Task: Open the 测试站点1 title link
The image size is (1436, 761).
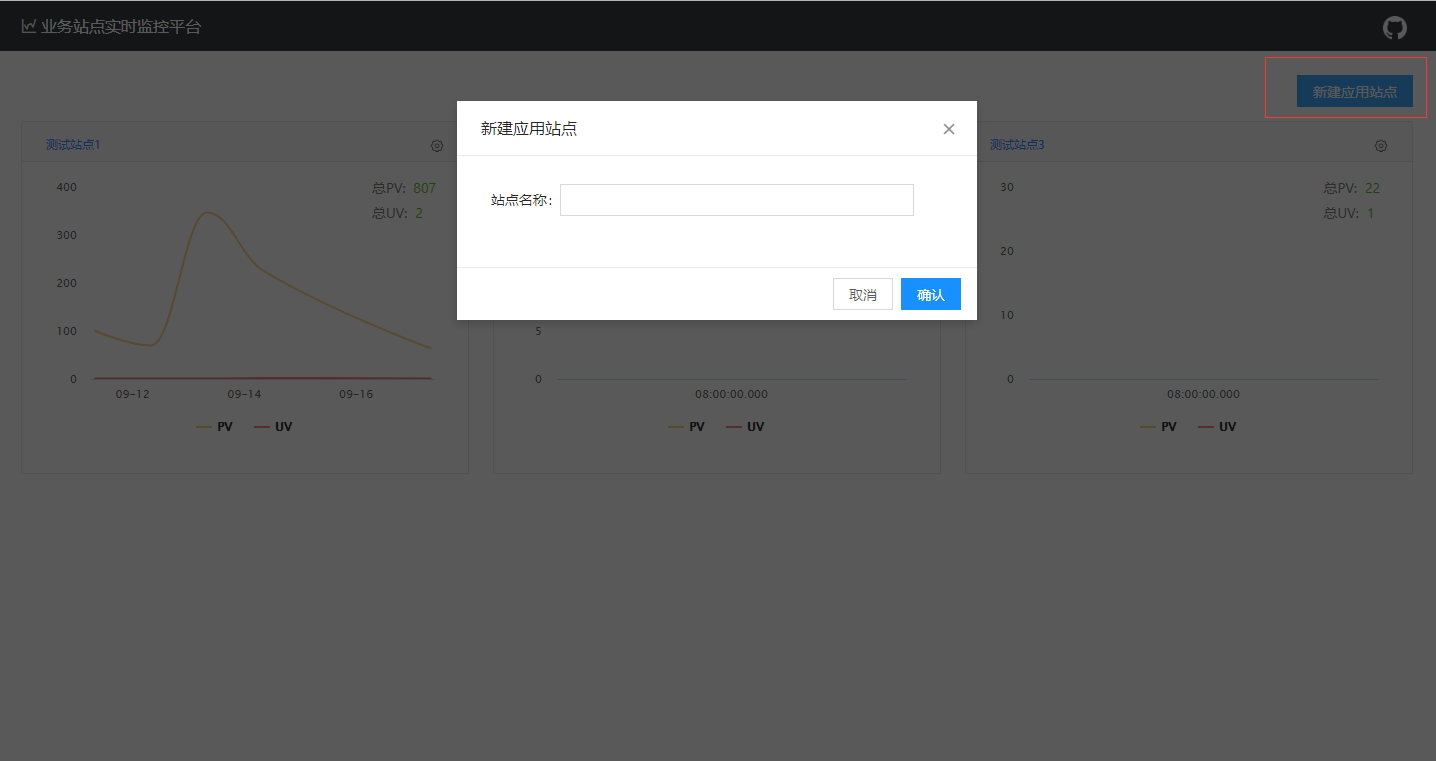Action: tap(73, 145)
